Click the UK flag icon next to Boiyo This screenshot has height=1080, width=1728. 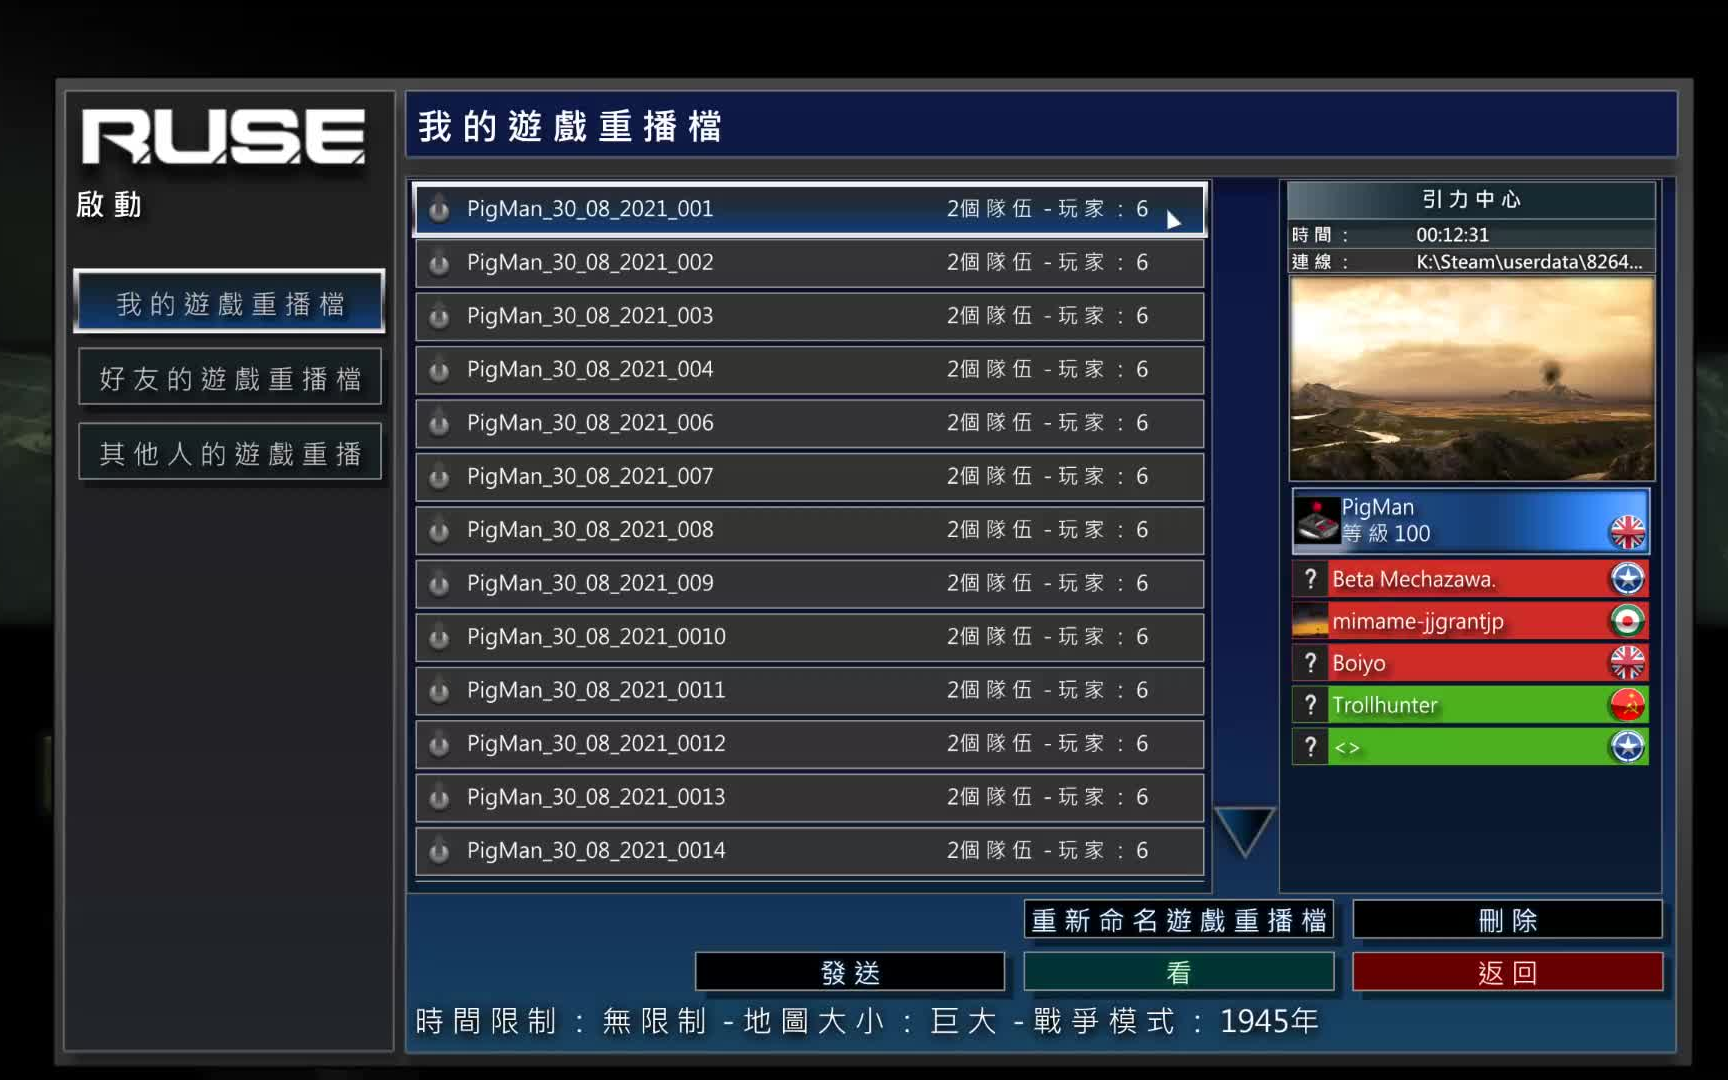coord(1627,663)
